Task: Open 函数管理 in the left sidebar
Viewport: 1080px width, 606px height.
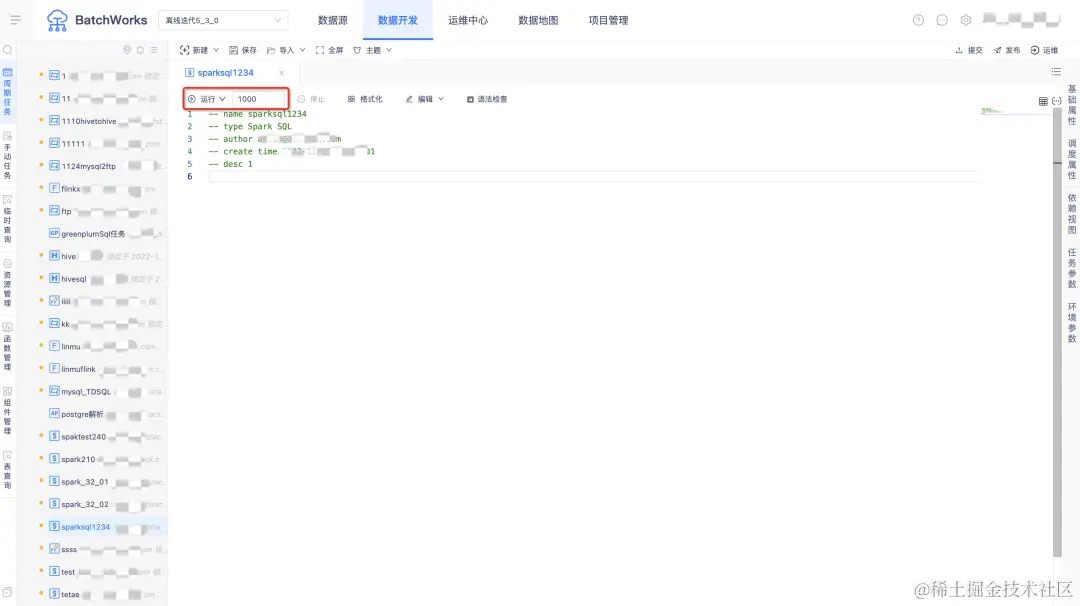Action: (8, 346)
